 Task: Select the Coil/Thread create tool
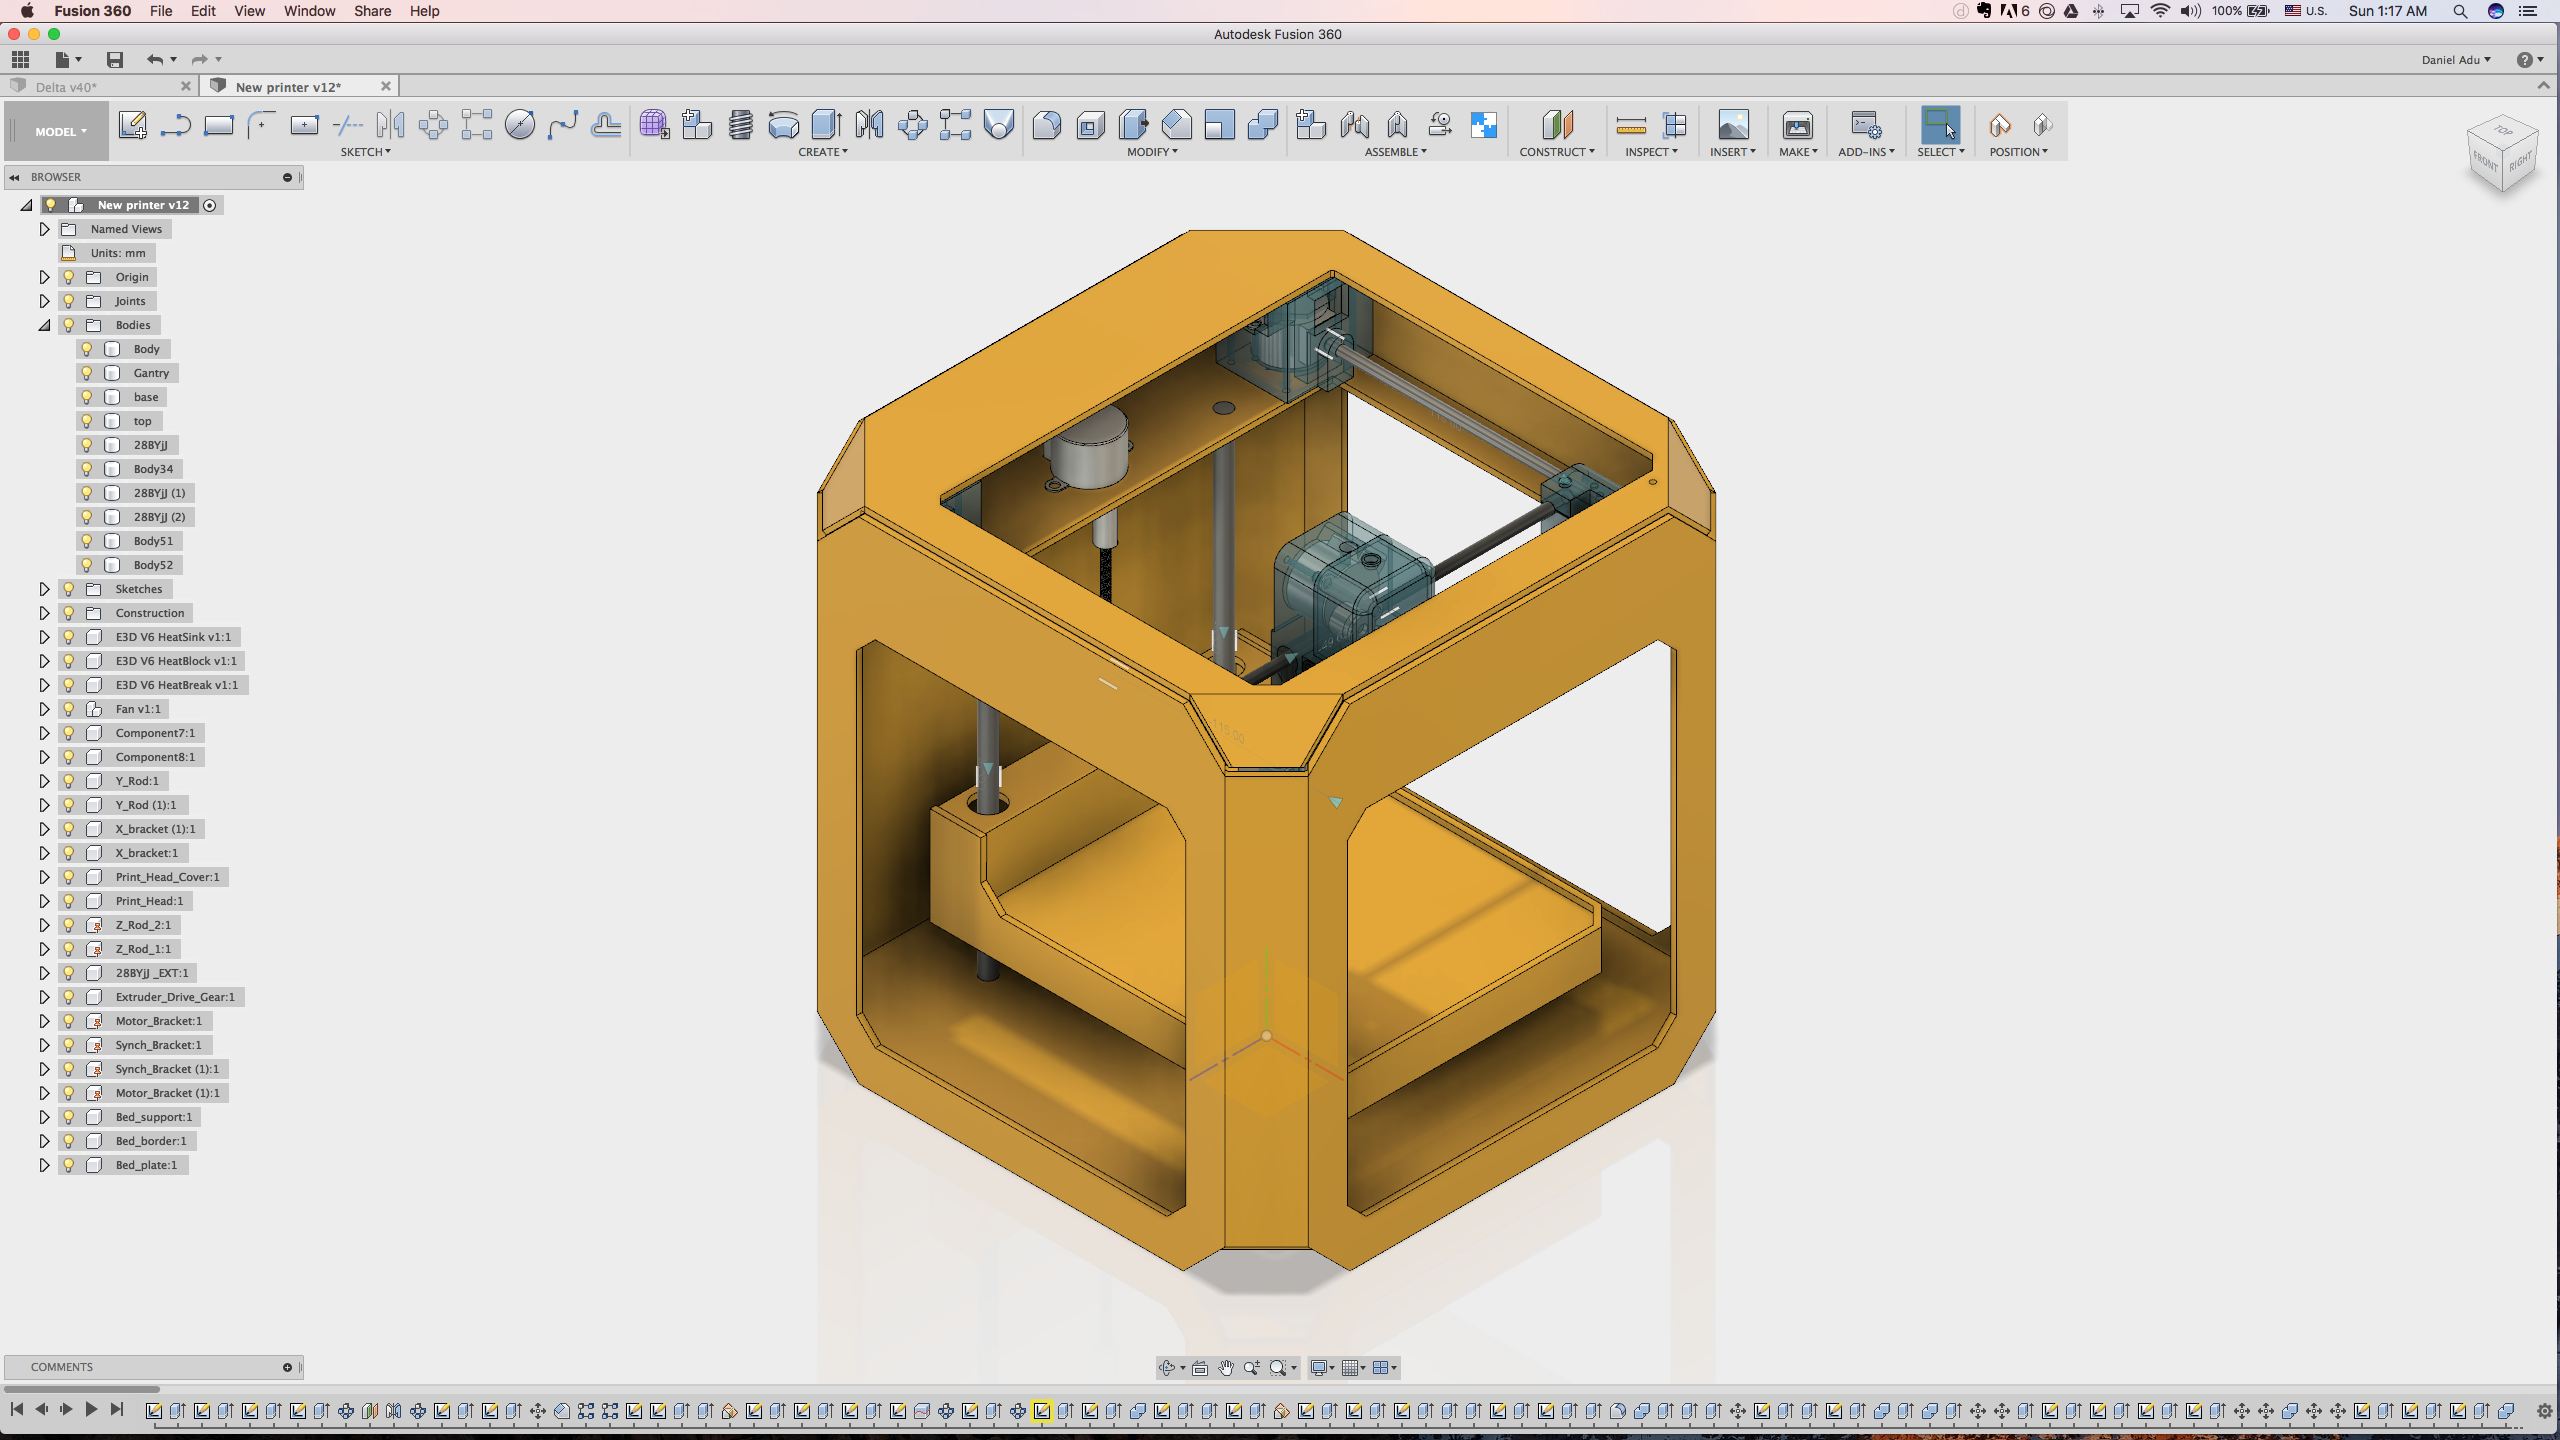pyautogui.click(x=740, y=125)
